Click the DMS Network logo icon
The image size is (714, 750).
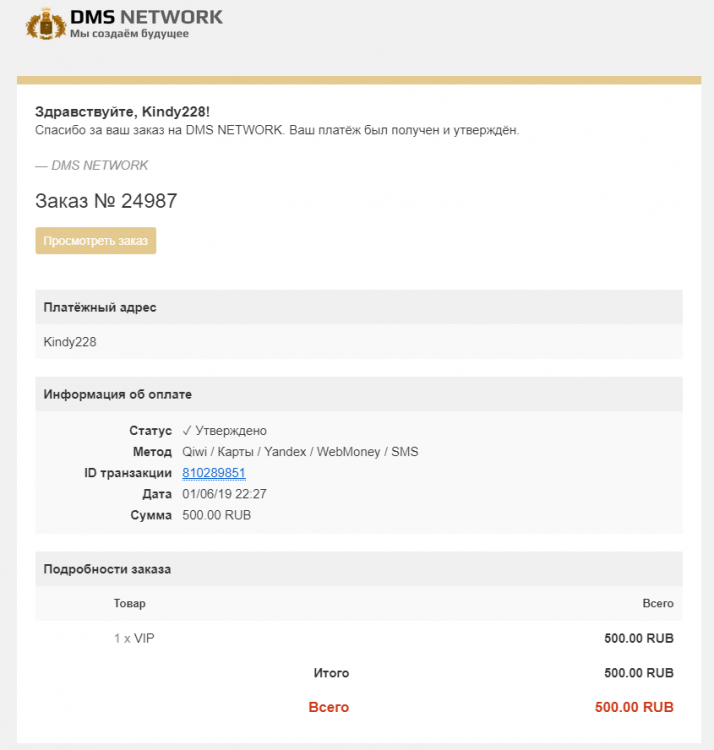(x=45, y=24)
